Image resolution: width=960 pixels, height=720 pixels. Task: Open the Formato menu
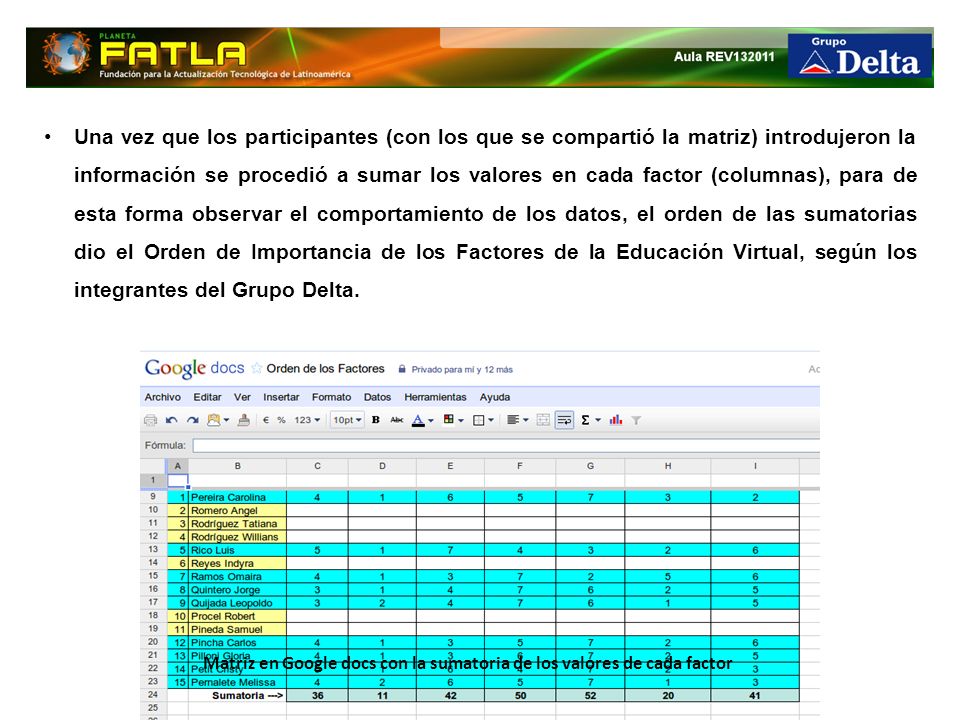point(331,397)
